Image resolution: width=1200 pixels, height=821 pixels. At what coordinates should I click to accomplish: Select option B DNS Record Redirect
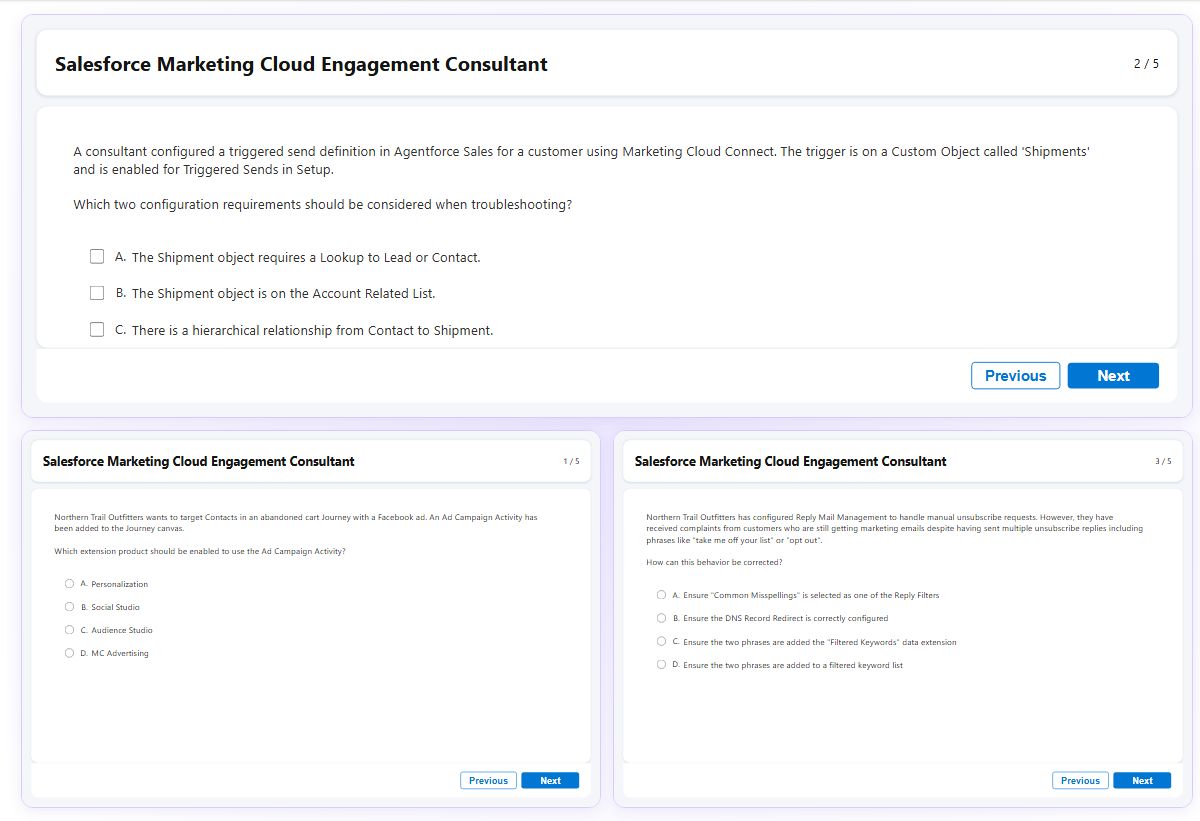point(661,618)
